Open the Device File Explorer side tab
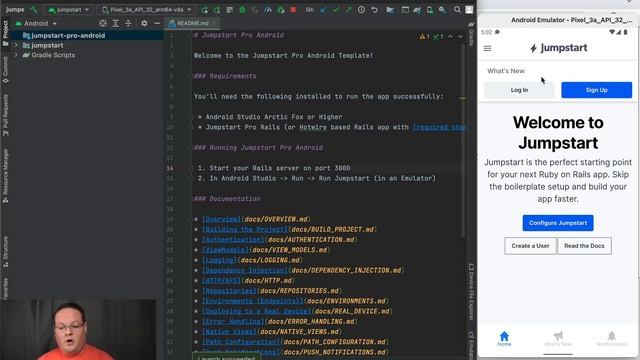This screenshot has height=360, width=640. pyautogui.click(x=471, y=292)
